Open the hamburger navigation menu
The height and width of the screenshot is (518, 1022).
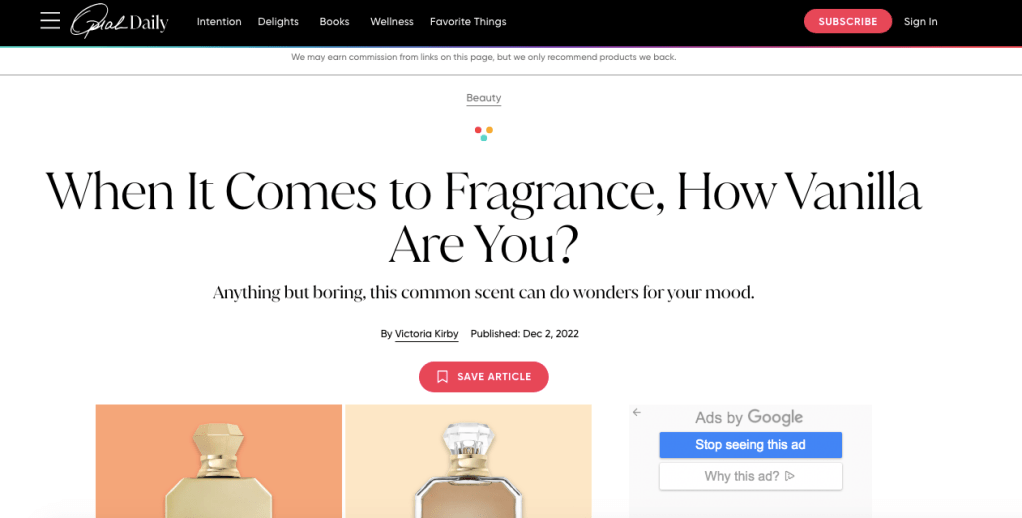[x=50, y=21]
